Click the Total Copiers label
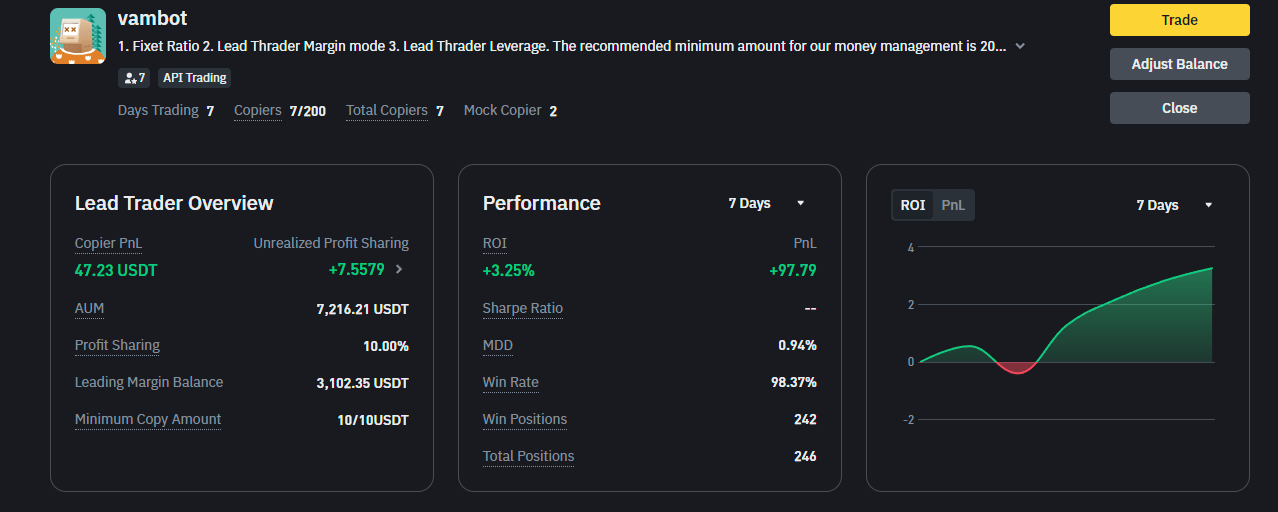 pos(386,110)
